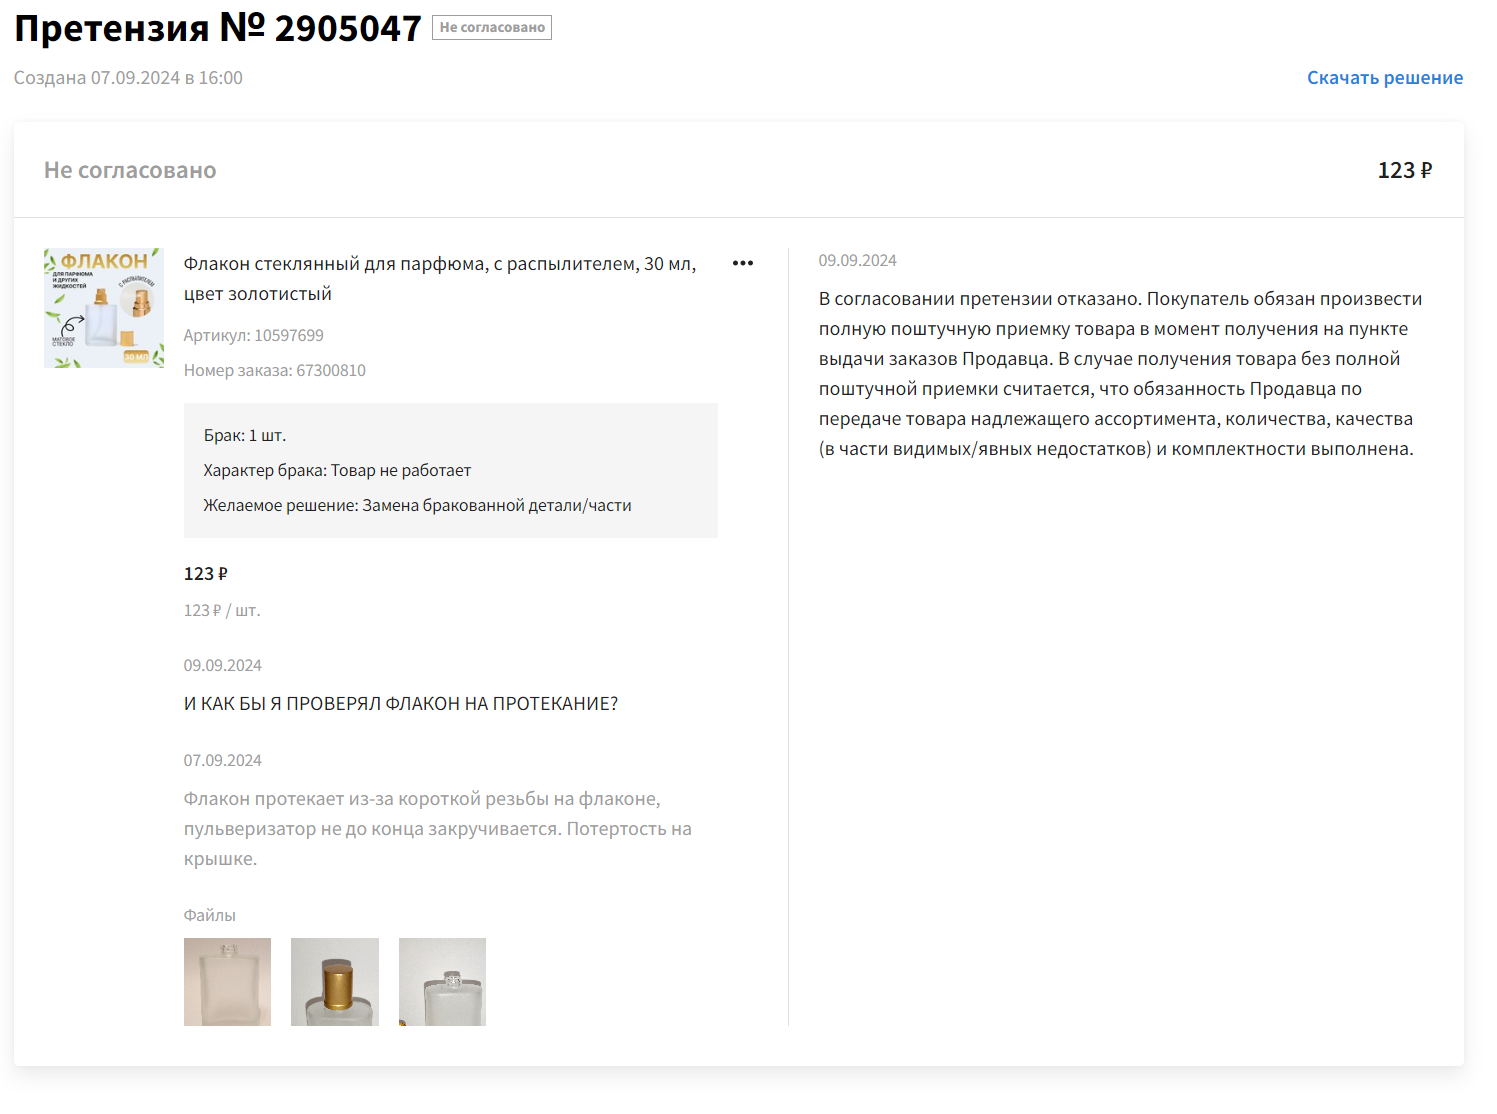Click the "Не согласовано" card header
1497x1114 pixels.
tap(130, 170)
